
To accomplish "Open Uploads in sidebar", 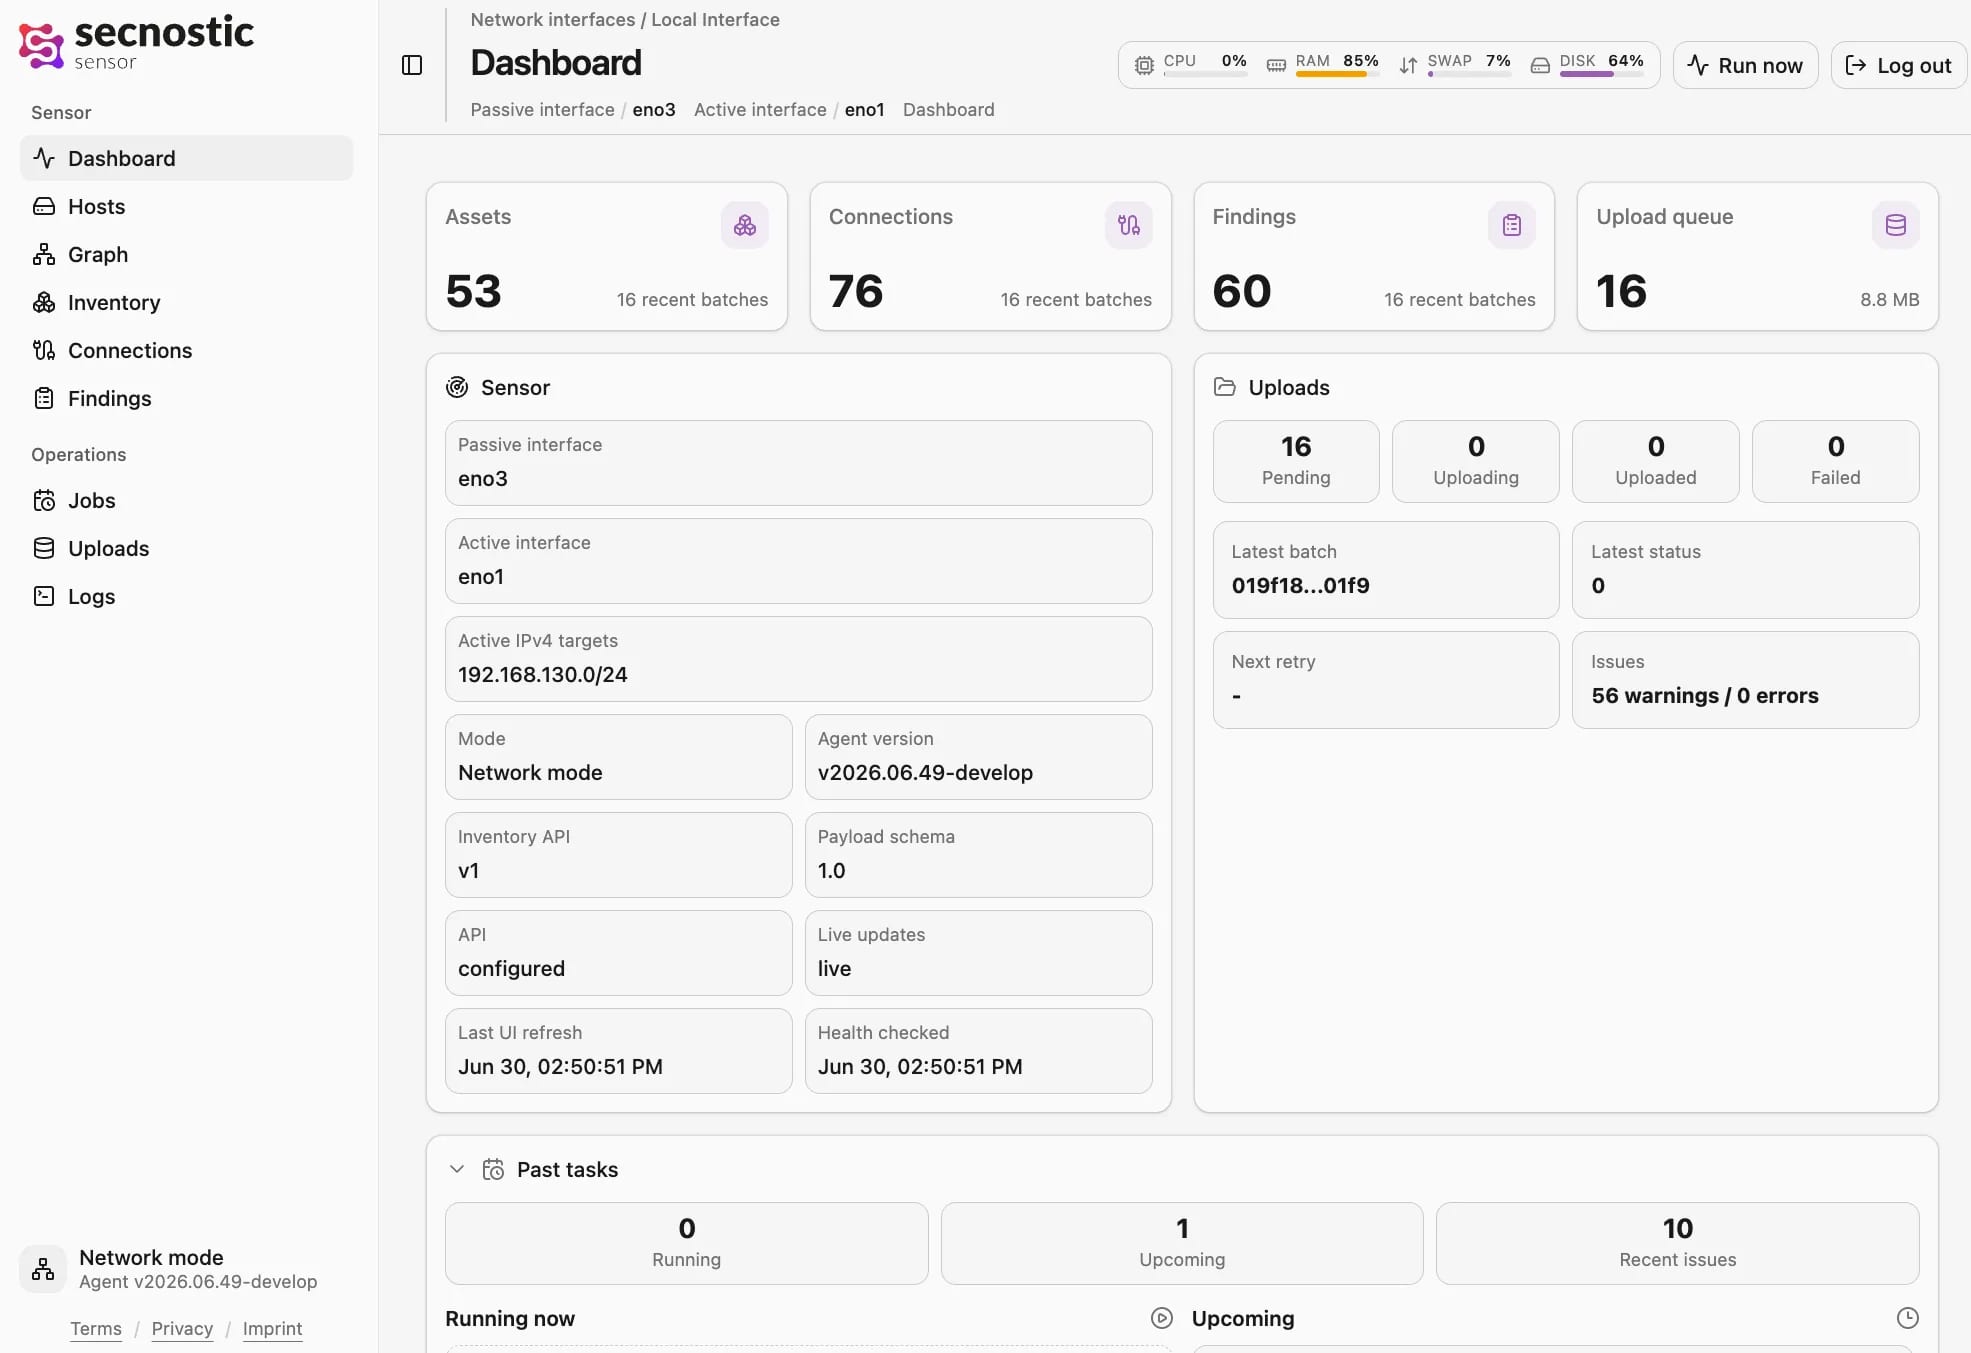I will 186,548.
